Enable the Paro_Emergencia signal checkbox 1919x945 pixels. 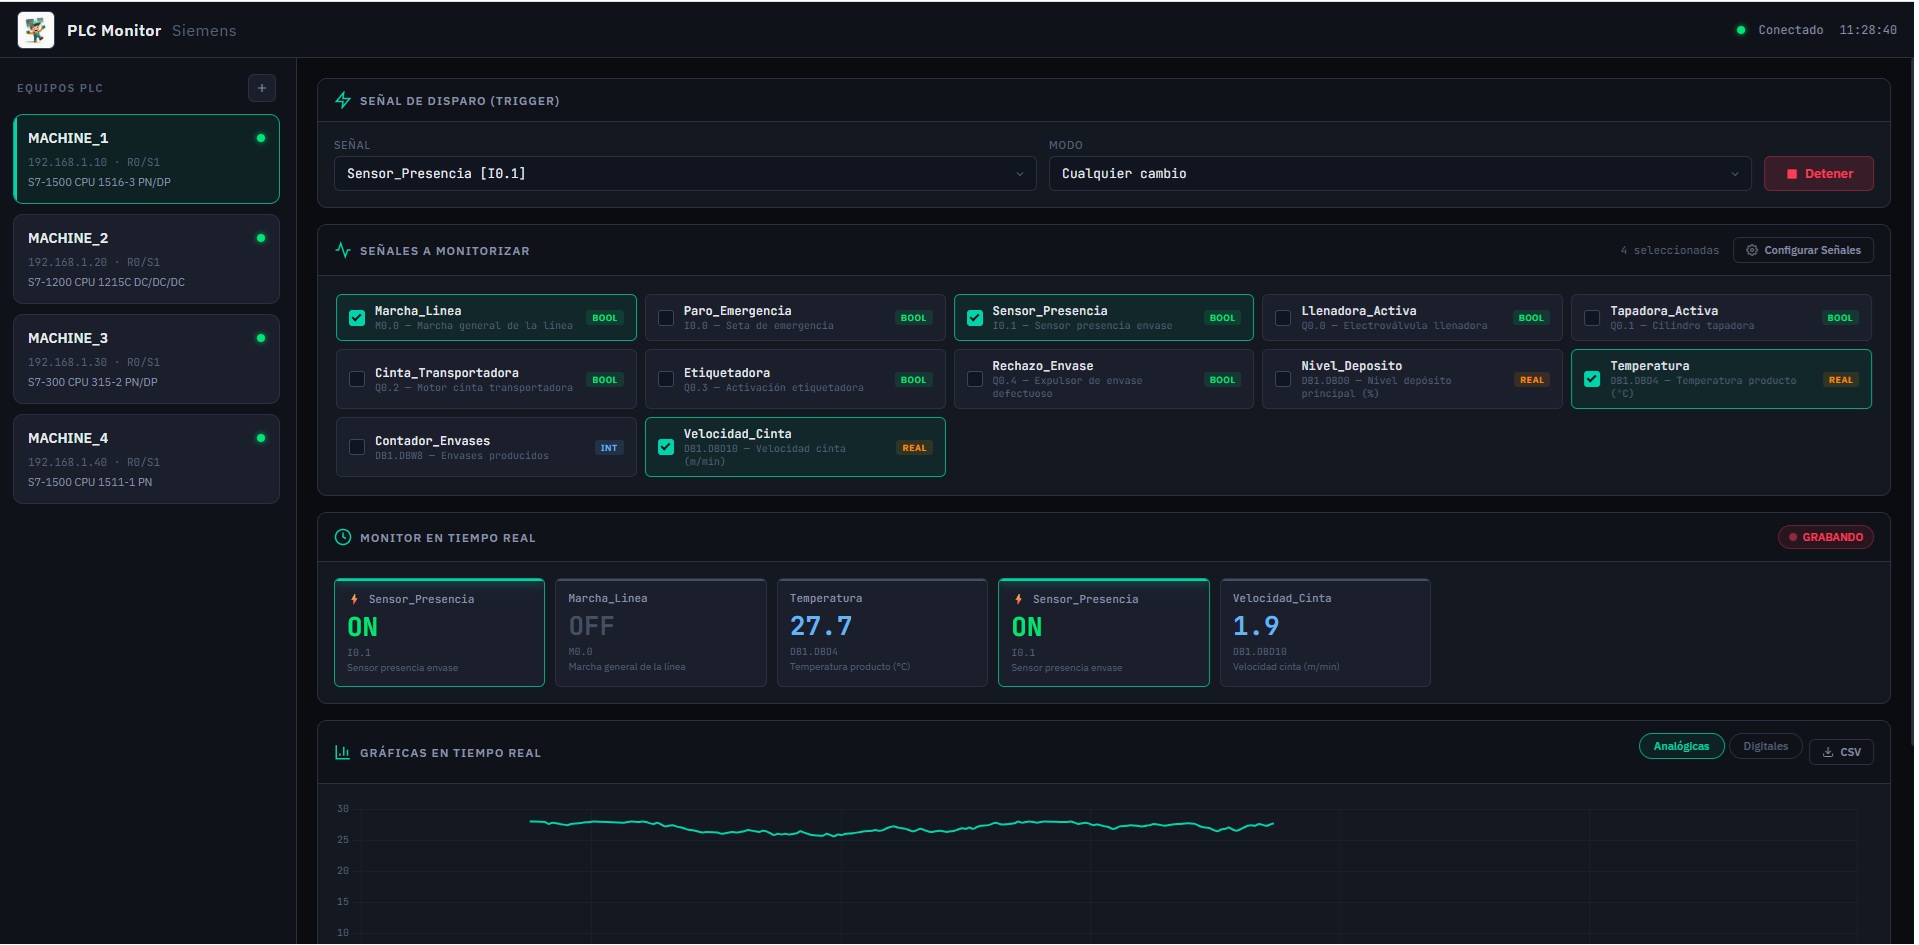click(666, 317)
